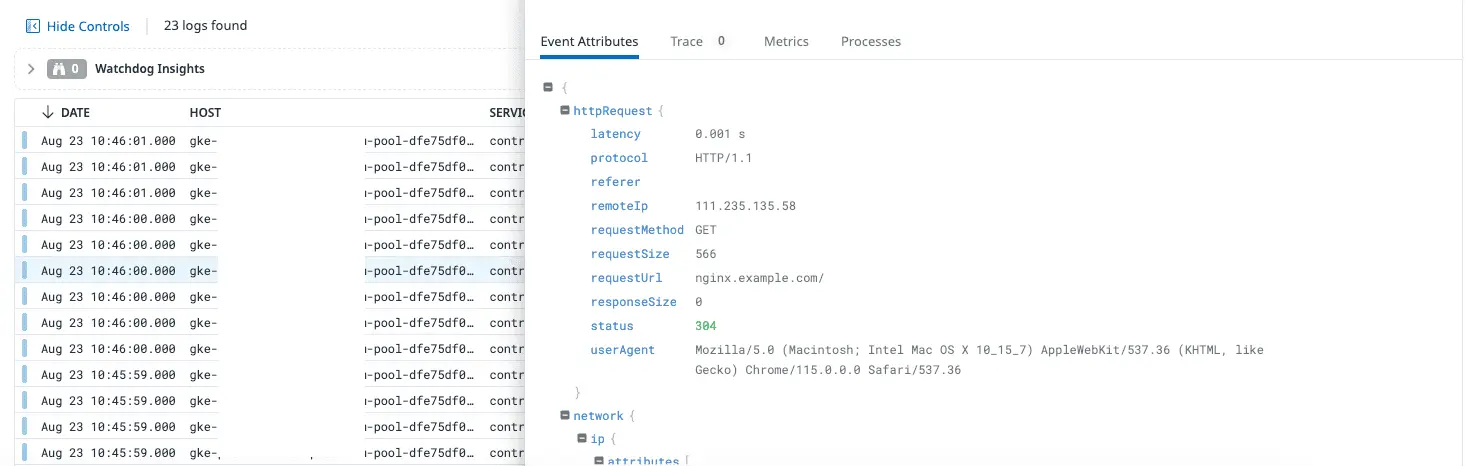
Task: Click Hide Controls link
Action: coord(88,26)
